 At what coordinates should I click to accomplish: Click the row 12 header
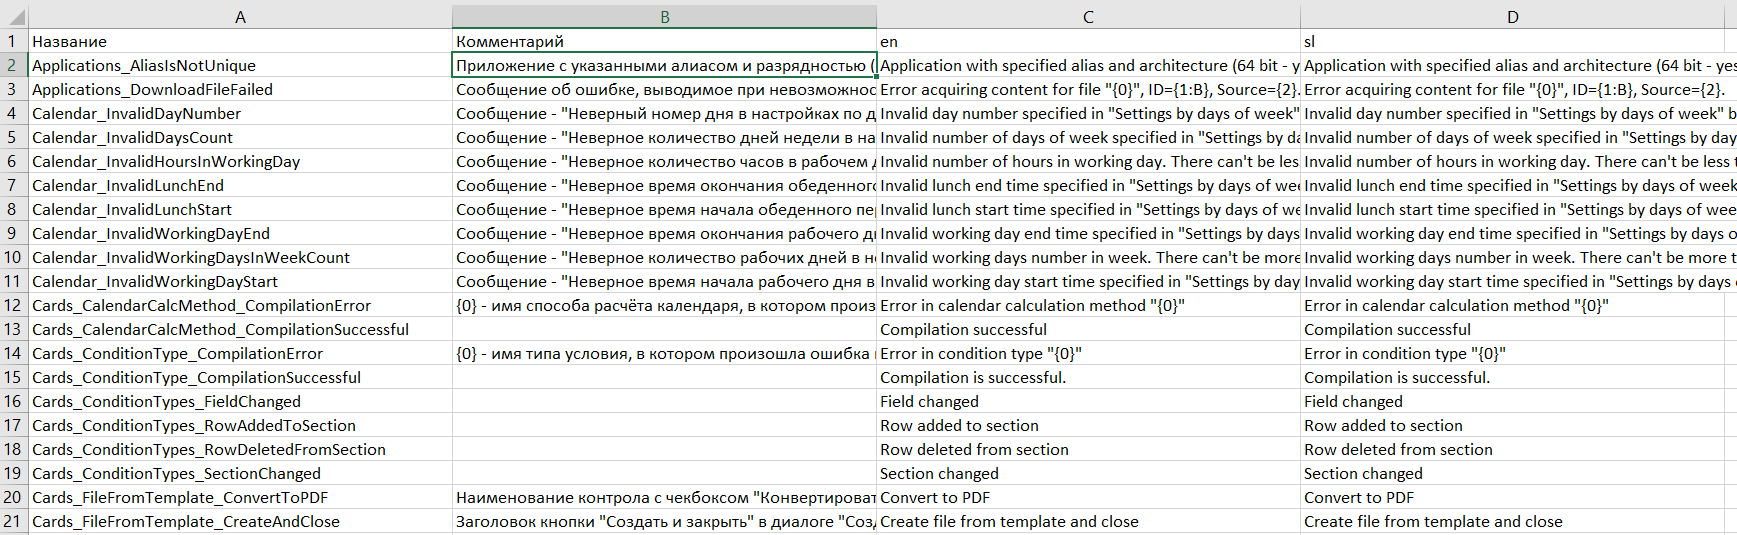click(13, 305)
